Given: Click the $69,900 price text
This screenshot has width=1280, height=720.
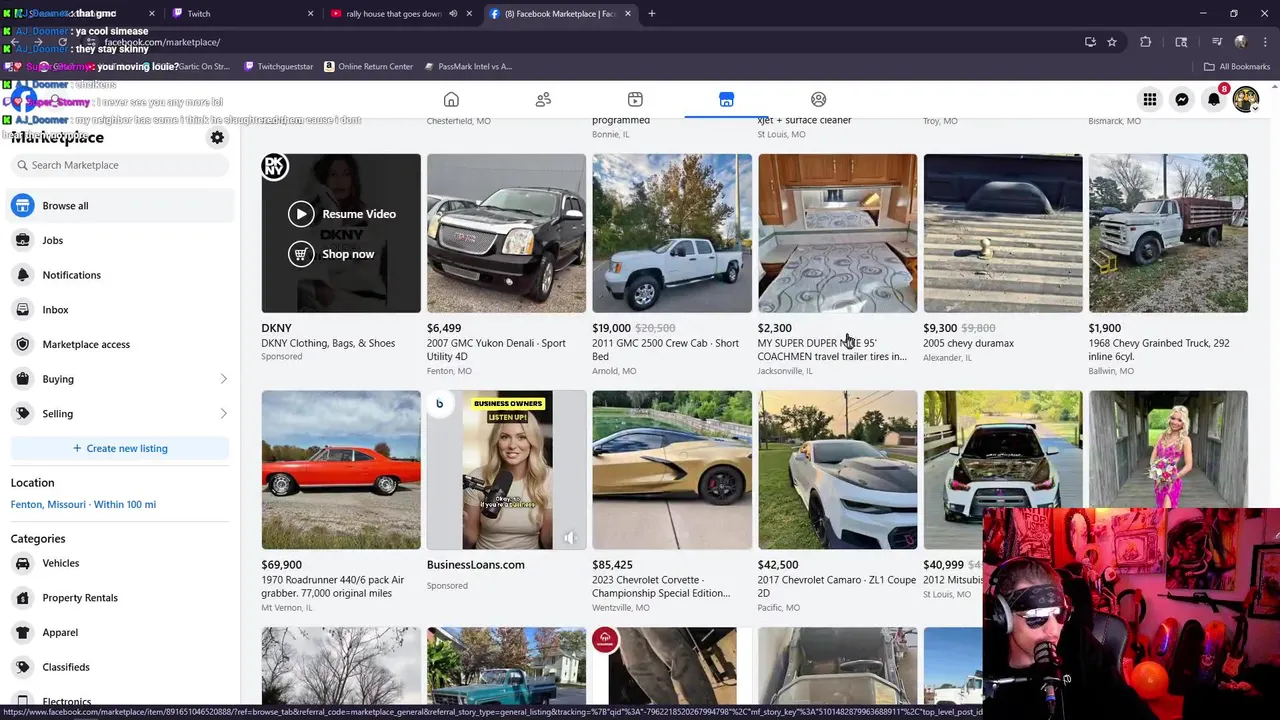Looking at the screenshot, I should coord(281,565).
